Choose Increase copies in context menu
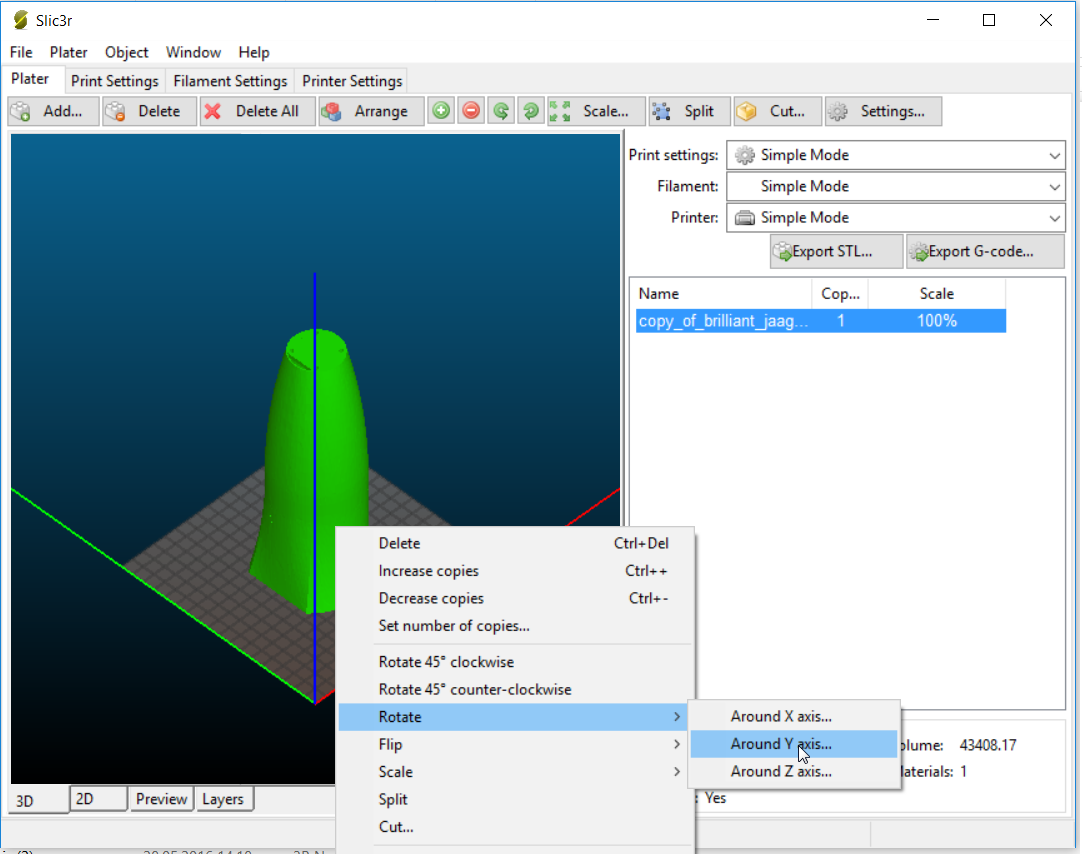Viewport: 1082px width, 854px height. coord(517,571)
